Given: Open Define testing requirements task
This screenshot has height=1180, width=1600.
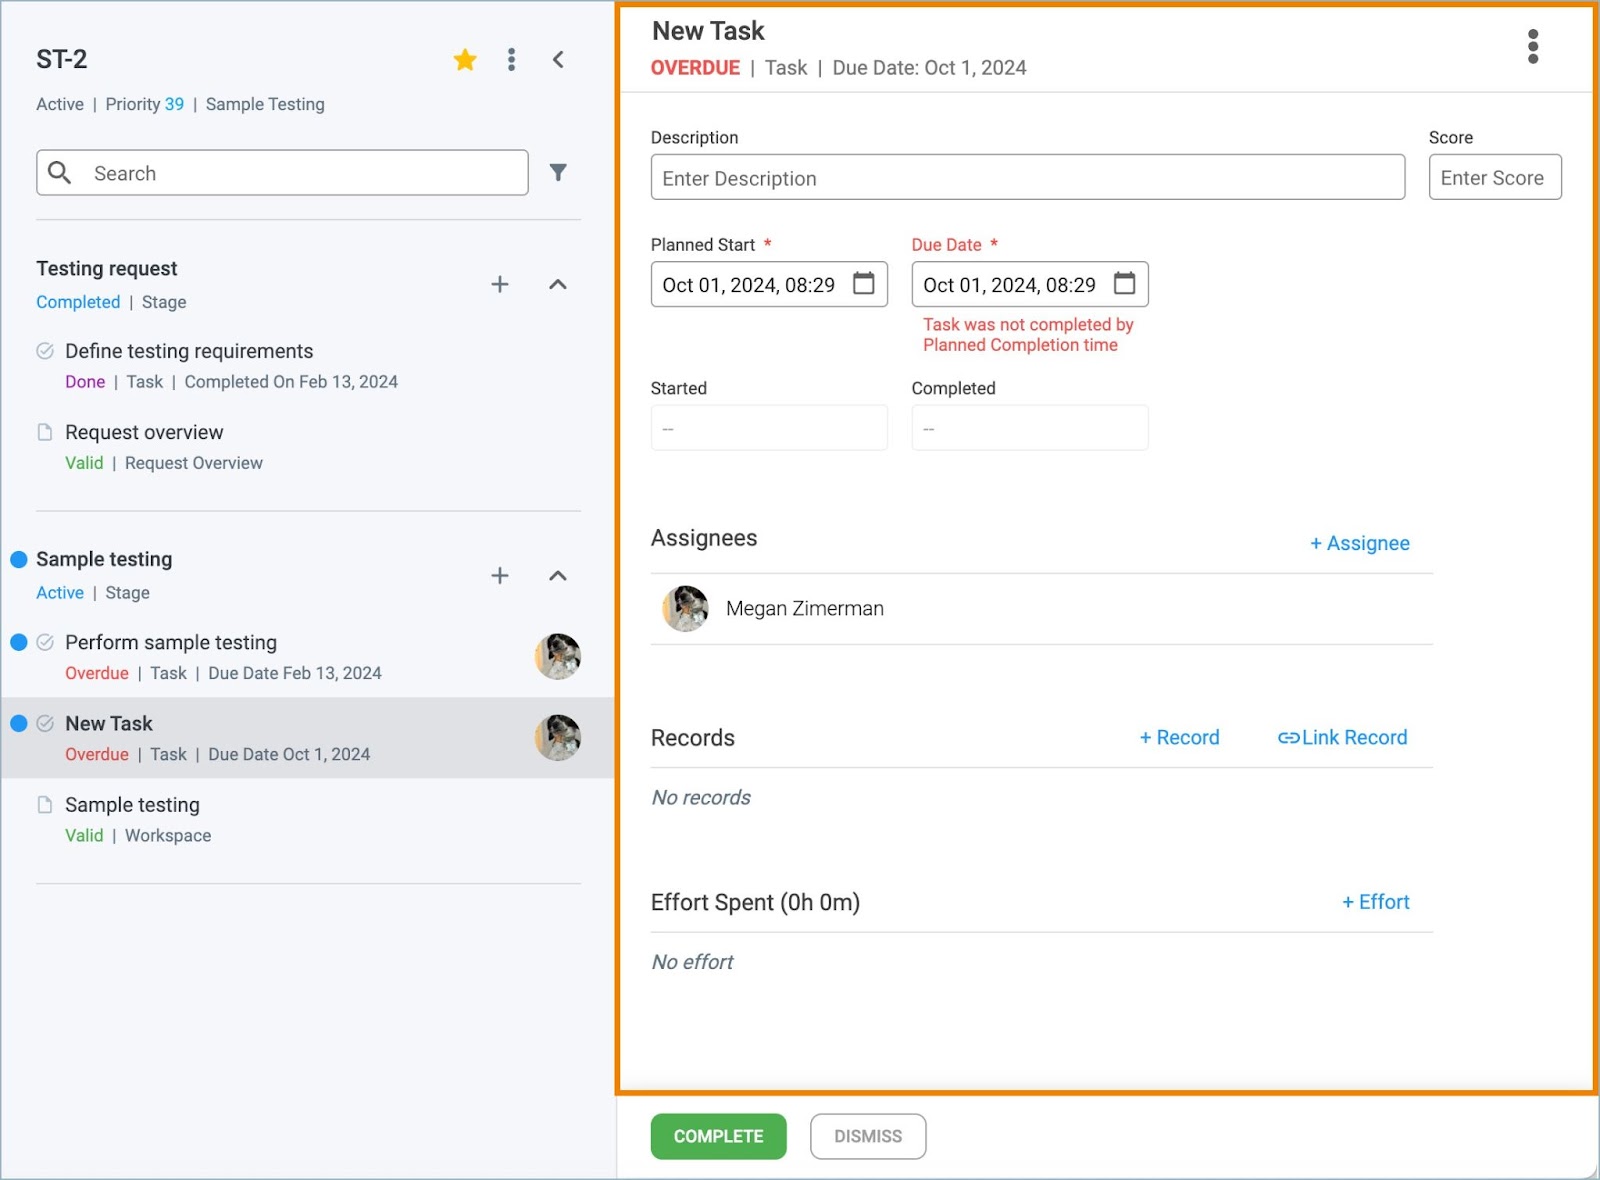Looking at the screenshot, I should (x=189, y=351).
